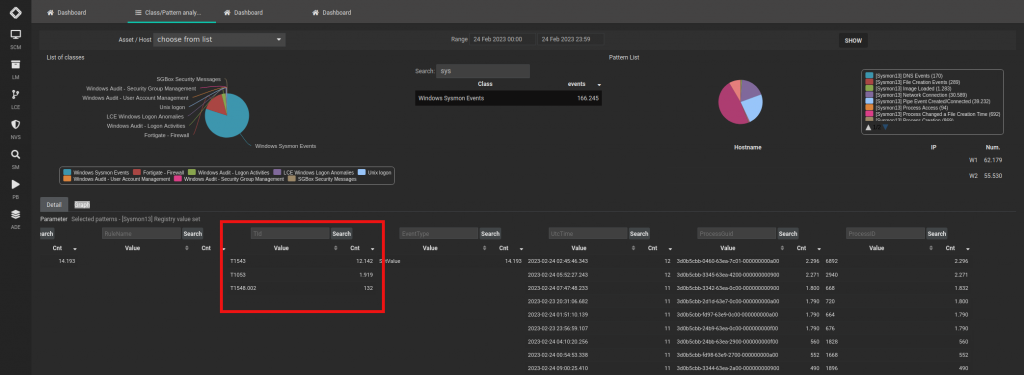This screenshot has height=375, width=1024.
Task: Click the SHOW button
Action: [853, 41]
